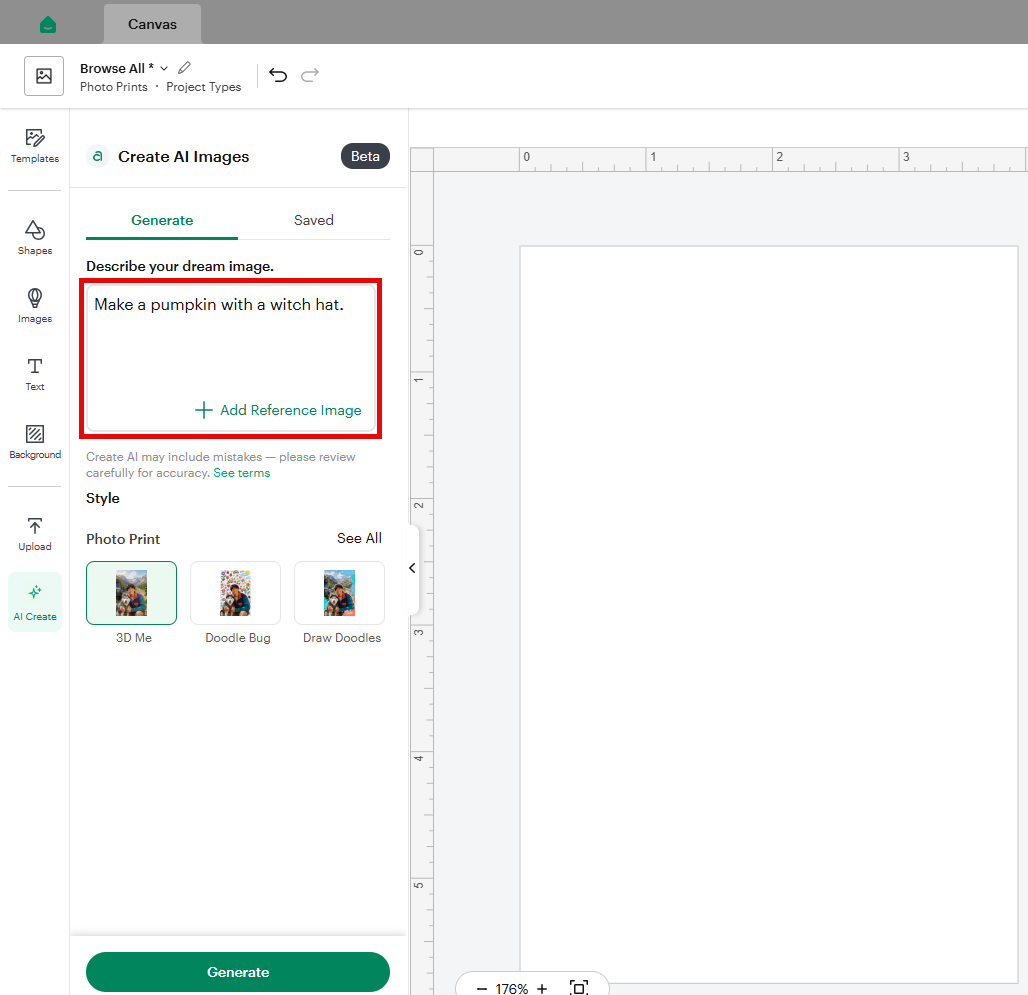
Task: Click the Beta badge
Action: tap(365, 156)
